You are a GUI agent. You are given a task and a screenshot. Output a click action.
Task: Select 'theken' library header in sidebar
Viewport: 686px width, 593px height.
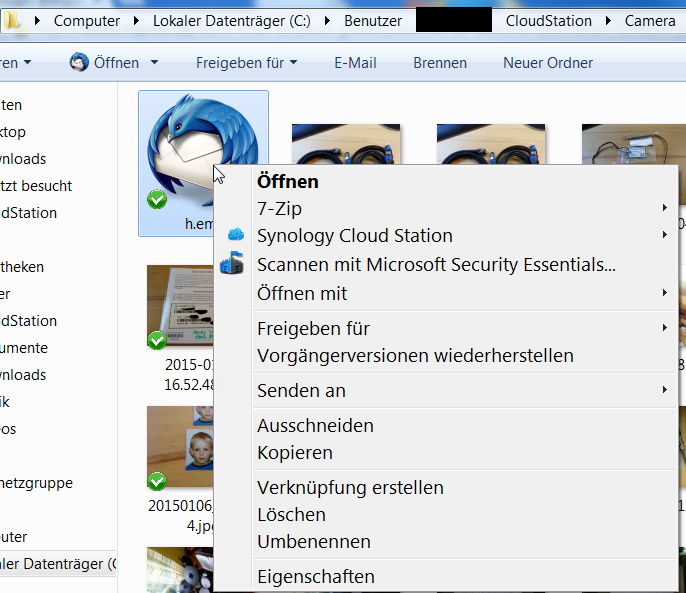[22, 267]
